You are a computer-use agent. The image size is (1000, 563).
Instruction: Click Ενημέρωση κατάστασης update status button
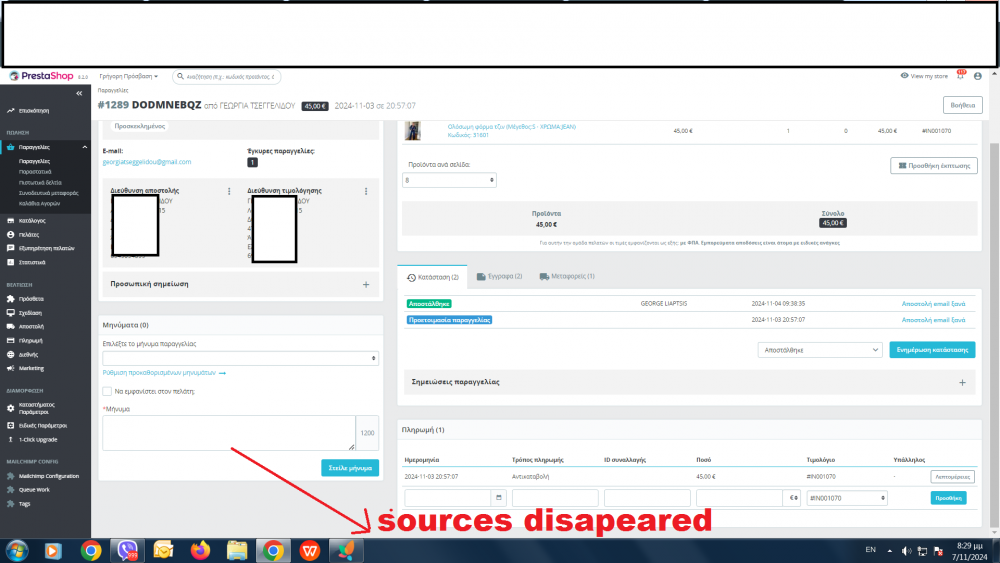932,350
